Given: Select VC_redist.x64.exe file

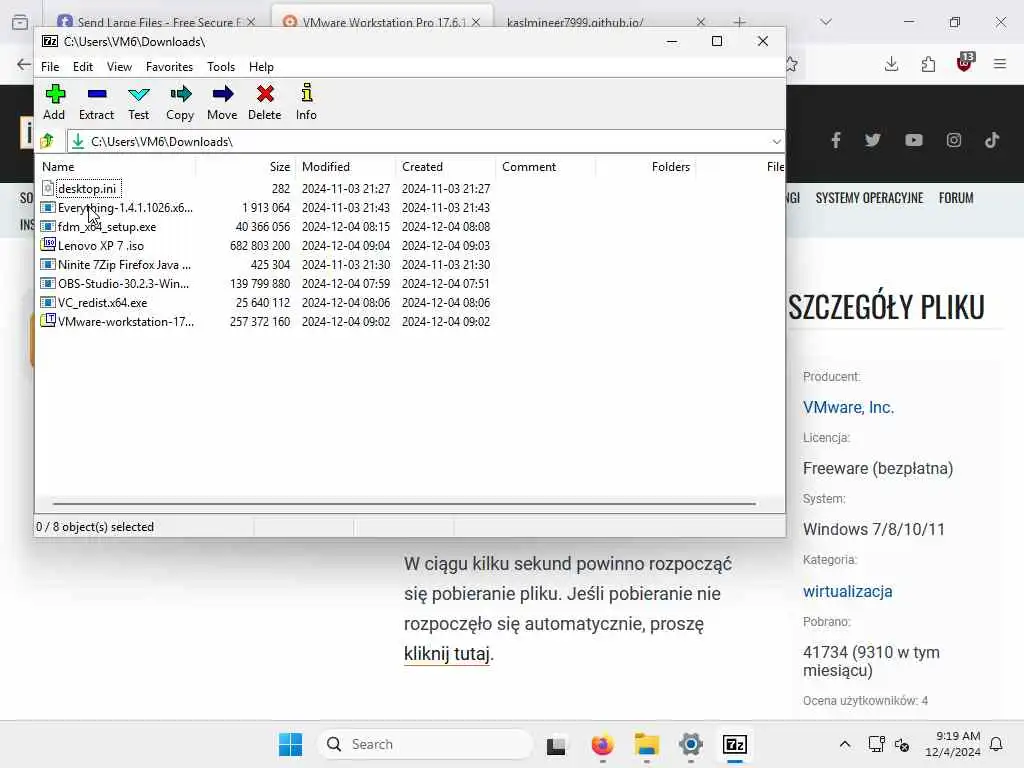Looking at the screenshot, I should 103,302.
